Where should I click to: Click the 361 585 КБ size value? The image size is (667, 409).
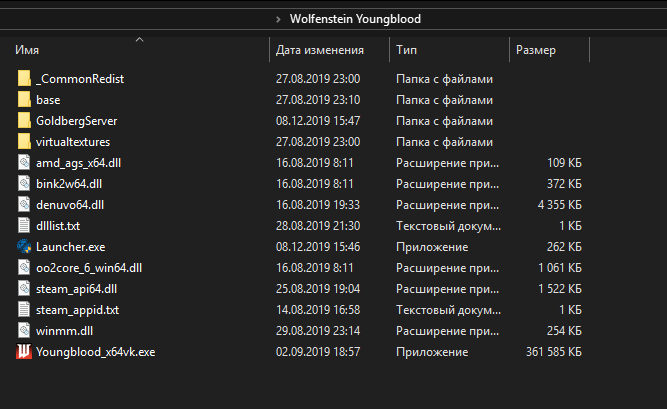(554, 352)
